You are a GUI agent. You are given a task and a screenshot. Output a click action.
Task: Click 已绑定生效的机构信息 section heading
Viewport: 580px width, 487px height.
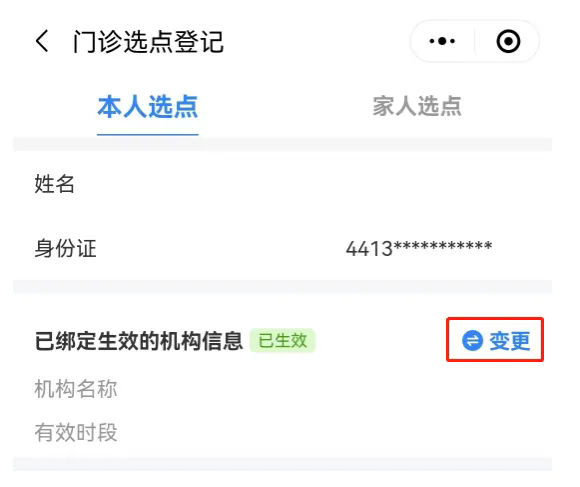tap(139, 341)
